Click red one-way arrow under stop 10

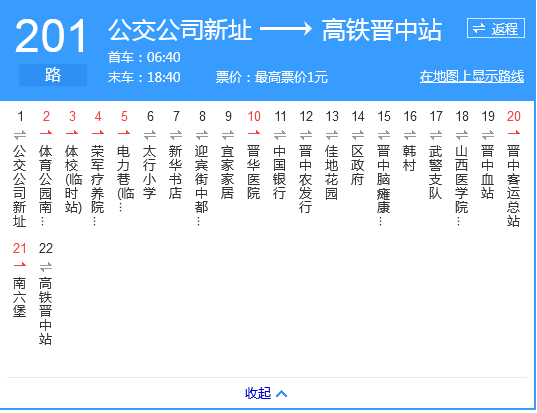[x=254, y=133]
